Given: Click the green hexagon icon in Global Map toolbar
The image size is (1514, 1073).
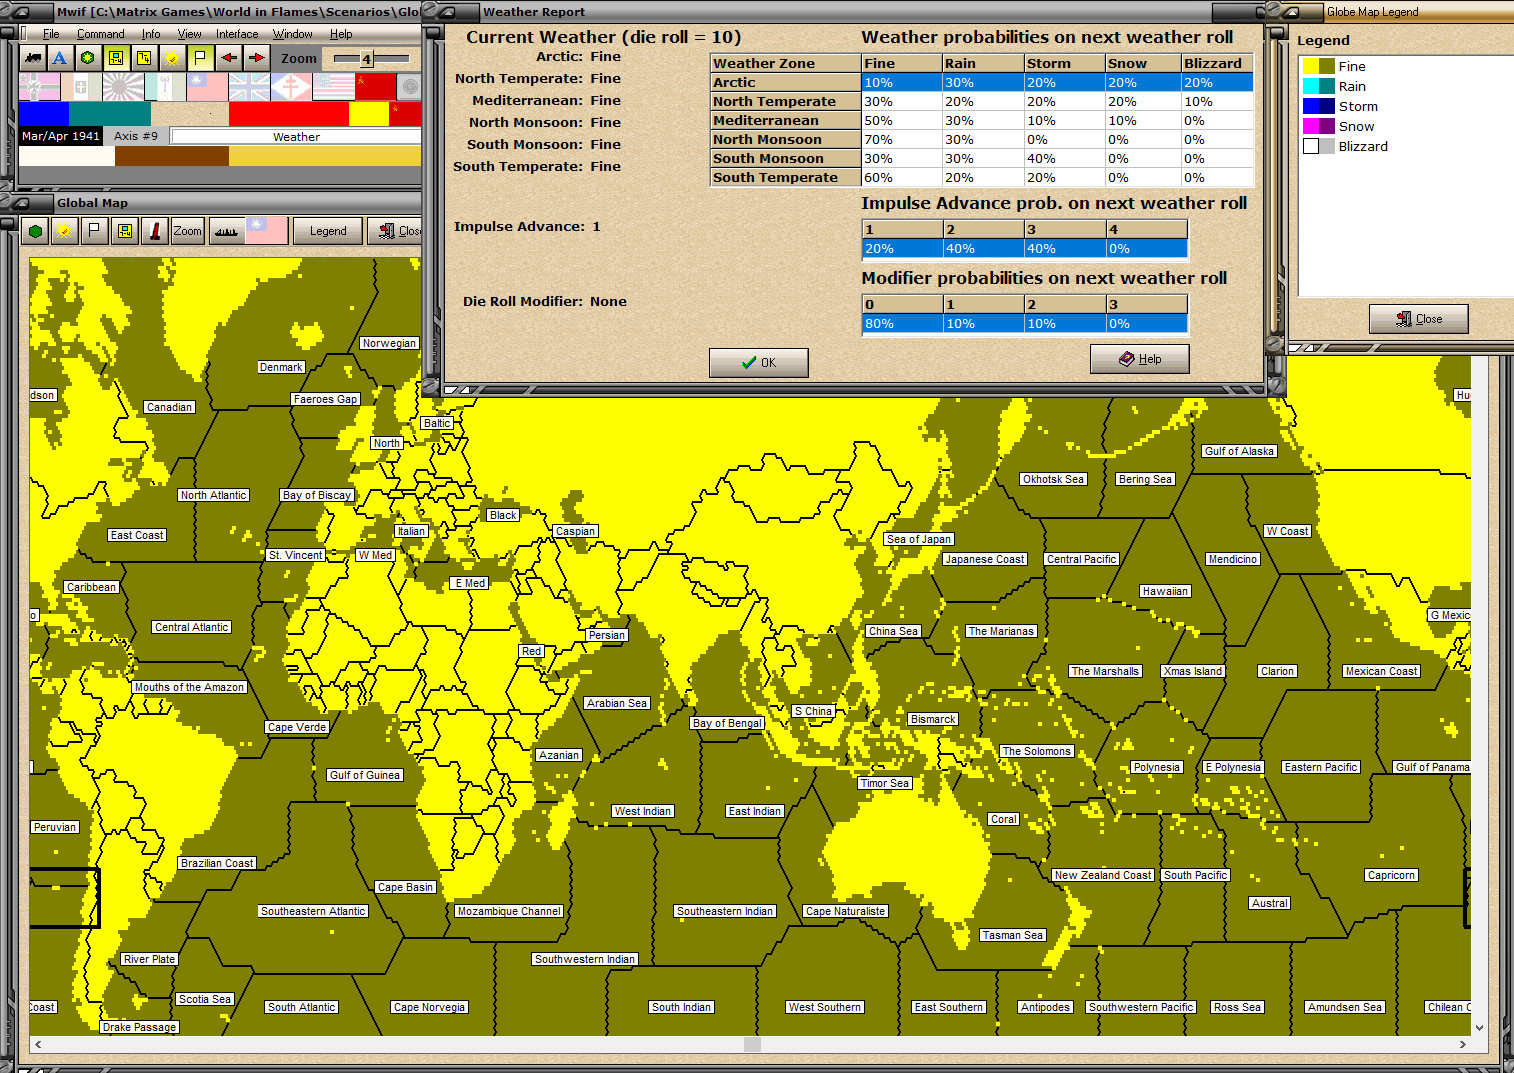Looking at the screenshot, I should 35,231.
